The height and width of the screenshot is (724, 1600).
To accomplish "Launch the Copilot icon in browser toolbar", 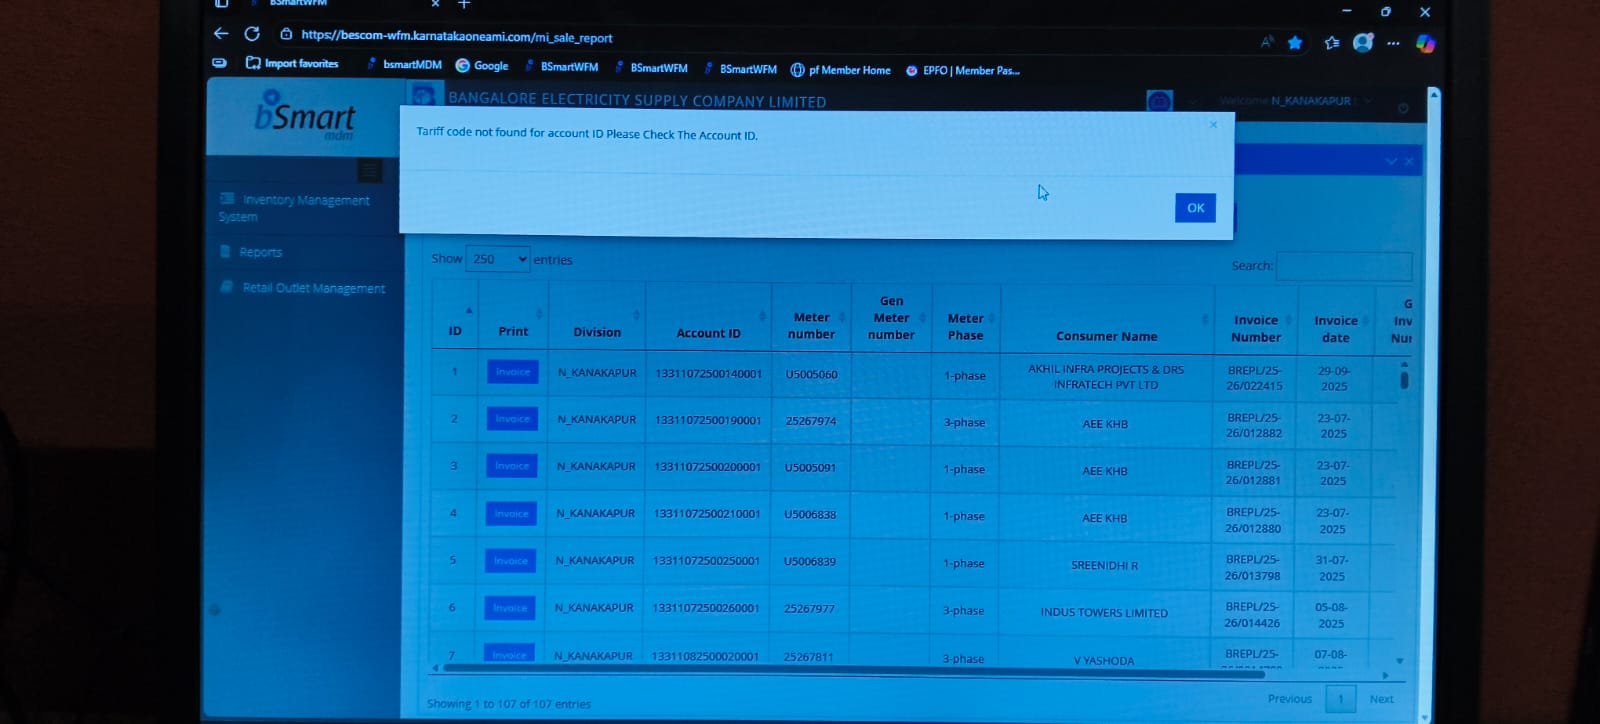I will [1425, 43].
